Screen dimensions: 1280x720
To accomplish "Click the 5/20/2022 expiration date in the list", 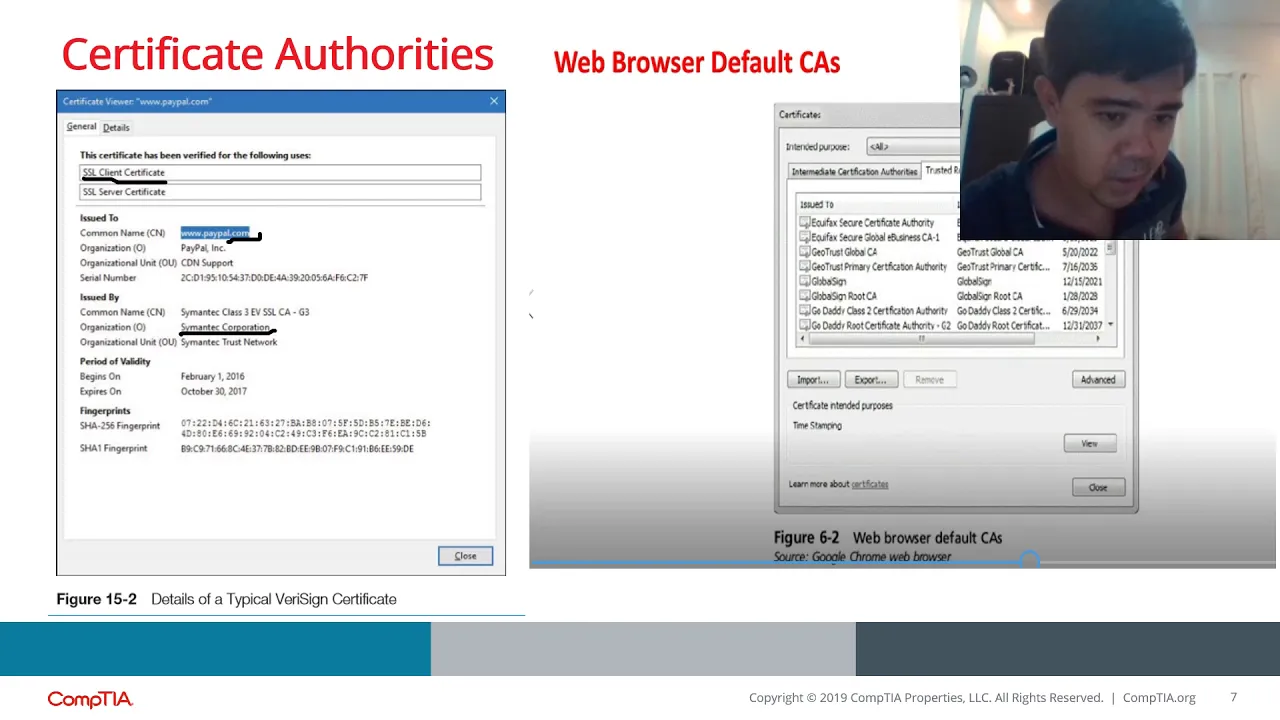I will (x=1080, y=252).
